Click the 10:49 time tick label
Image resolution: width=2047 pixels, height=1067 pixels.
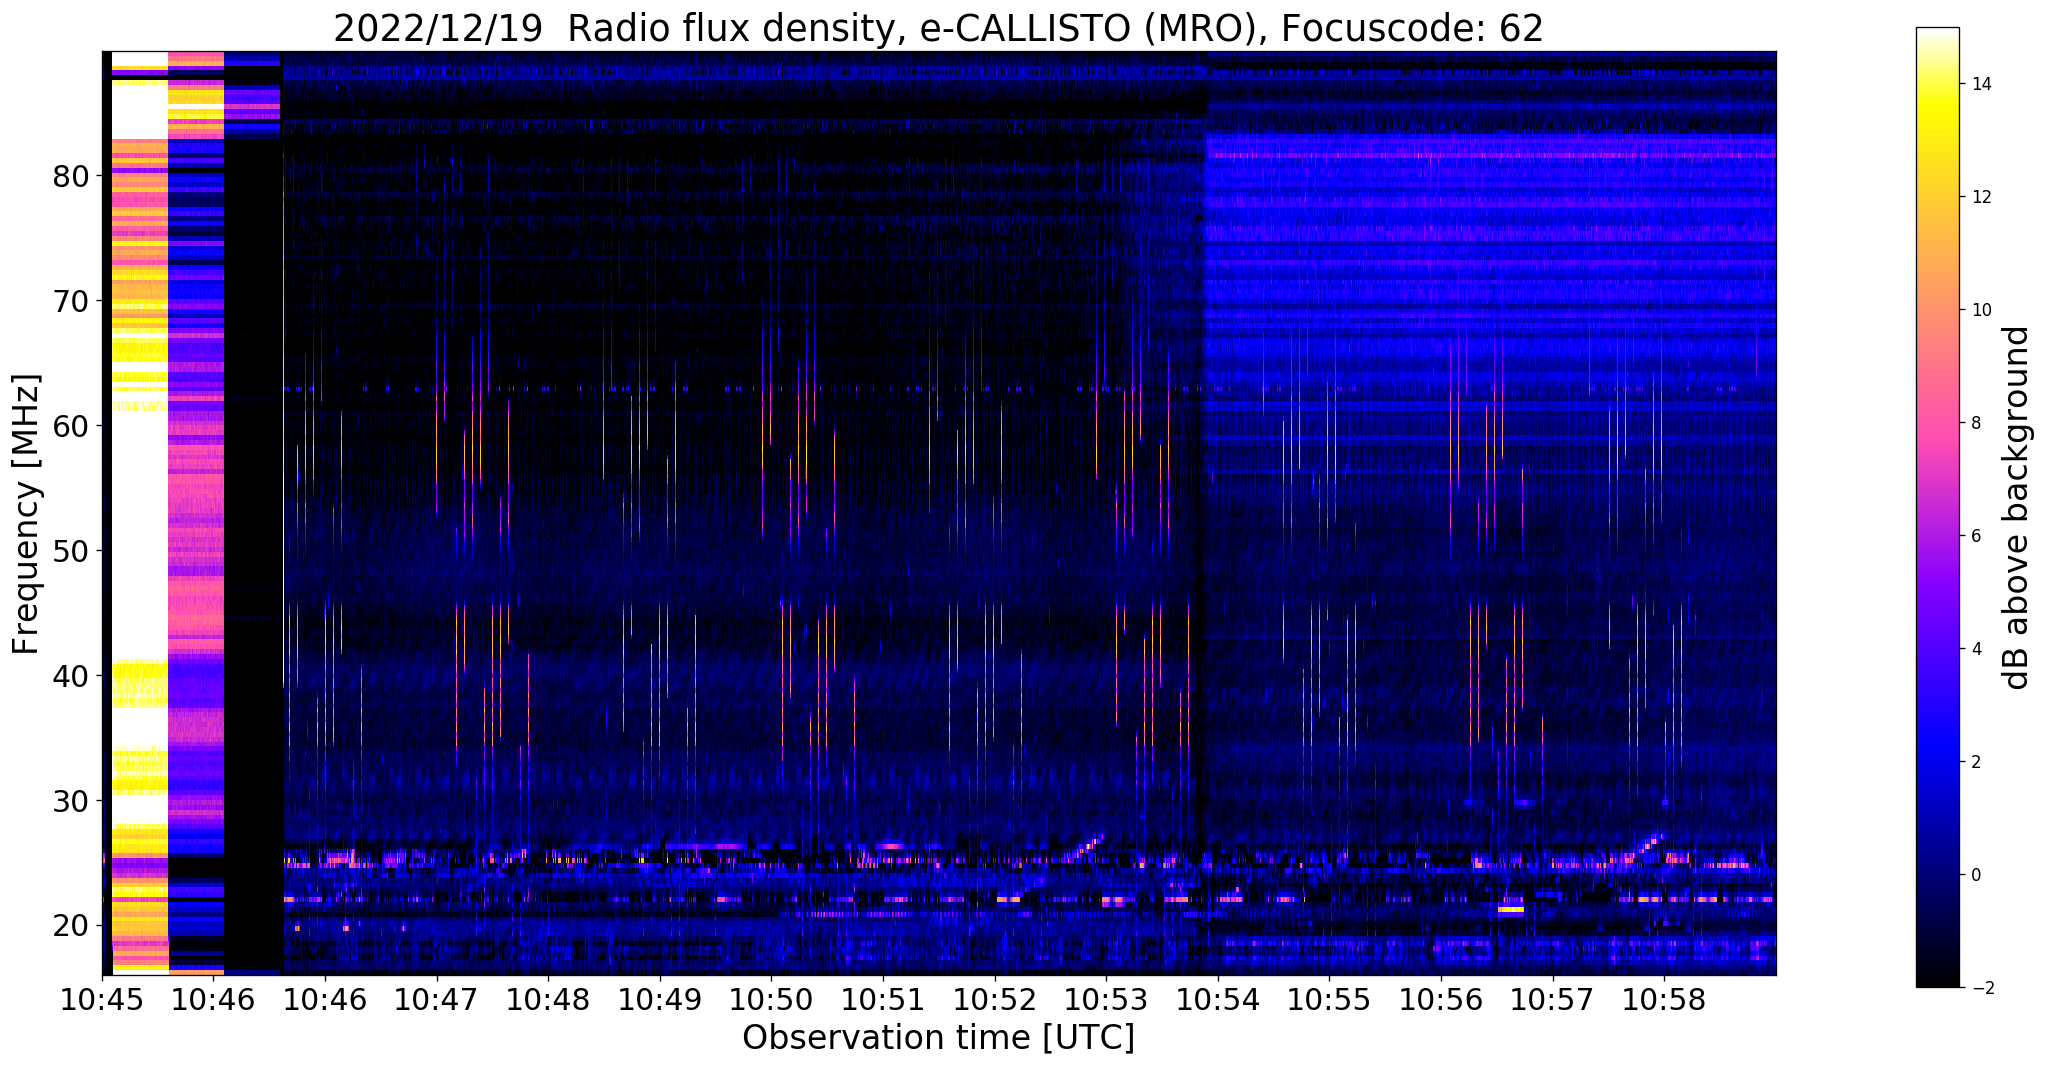click(x=660, y=1000)
